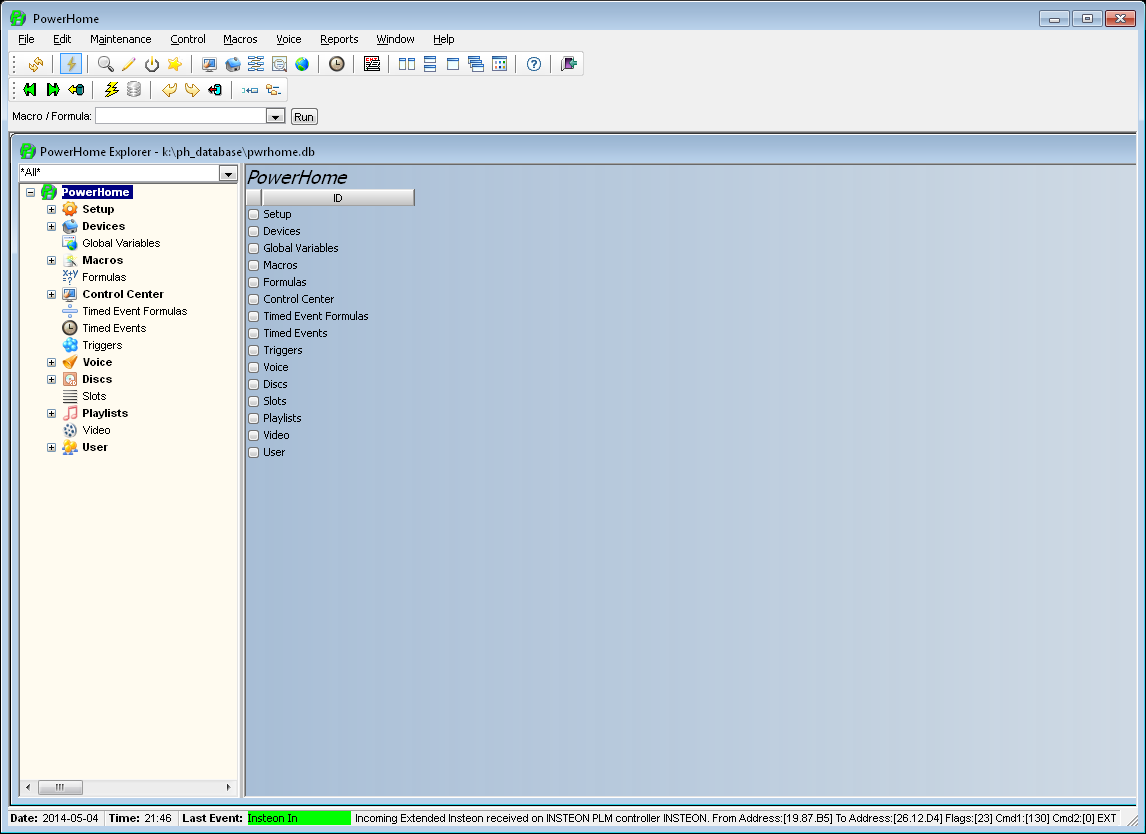Image resolution: width=1146 pixels, height=834 pixels.
Task: Click the Macro / Formula input field
Action: coord(181,116)
